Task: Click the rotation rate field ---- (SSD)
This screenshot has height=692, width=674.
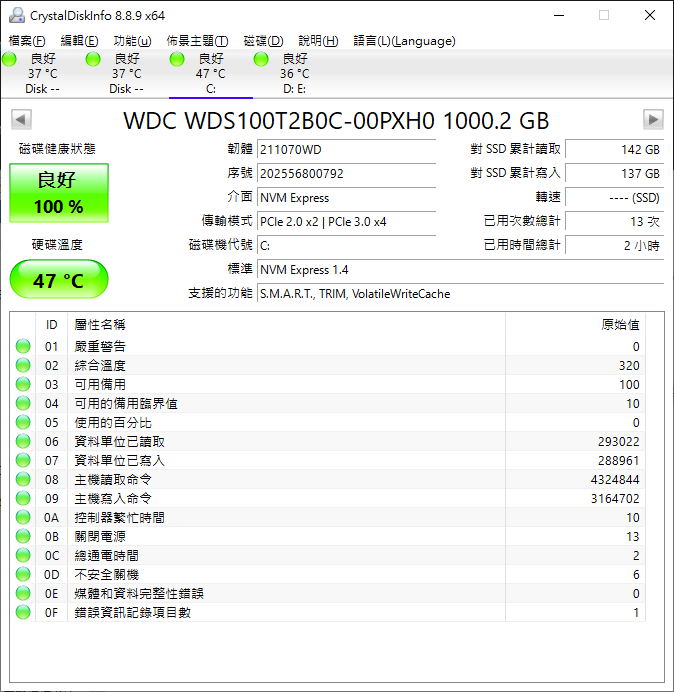Action: tap(614, 198)
